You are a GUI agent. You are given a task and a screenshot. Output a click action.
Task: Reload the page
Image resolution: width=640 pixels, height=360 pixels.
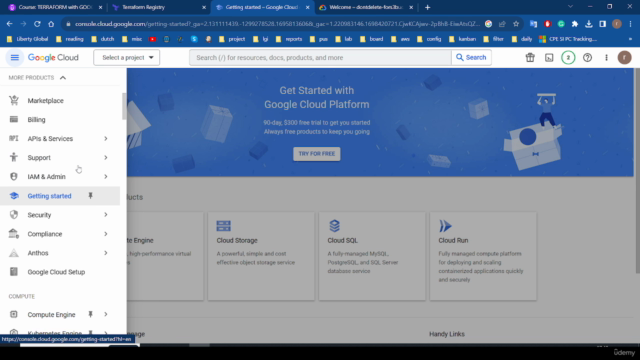click(37, 24)
